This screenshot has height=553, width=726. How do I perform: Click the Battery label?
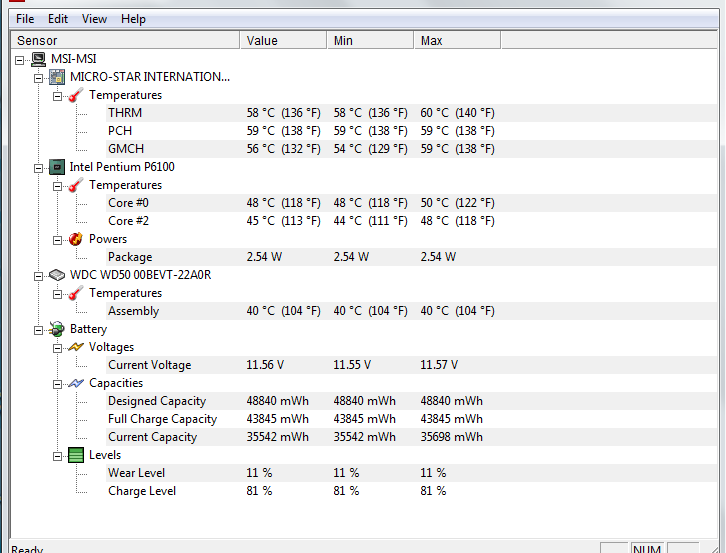coord(88,329)
